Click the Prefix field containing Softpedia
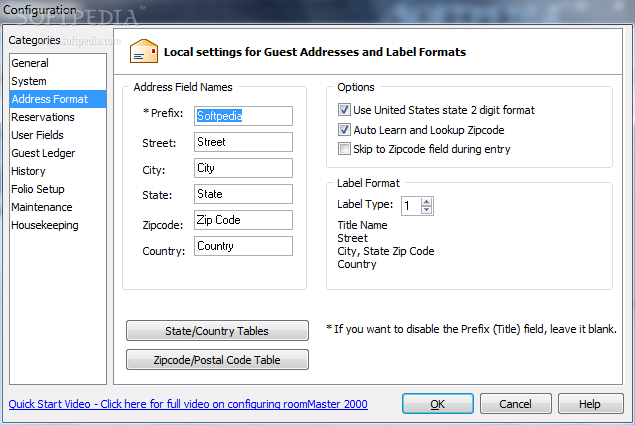The width and height of the screenshot is (635, 425). coord(243,116)
